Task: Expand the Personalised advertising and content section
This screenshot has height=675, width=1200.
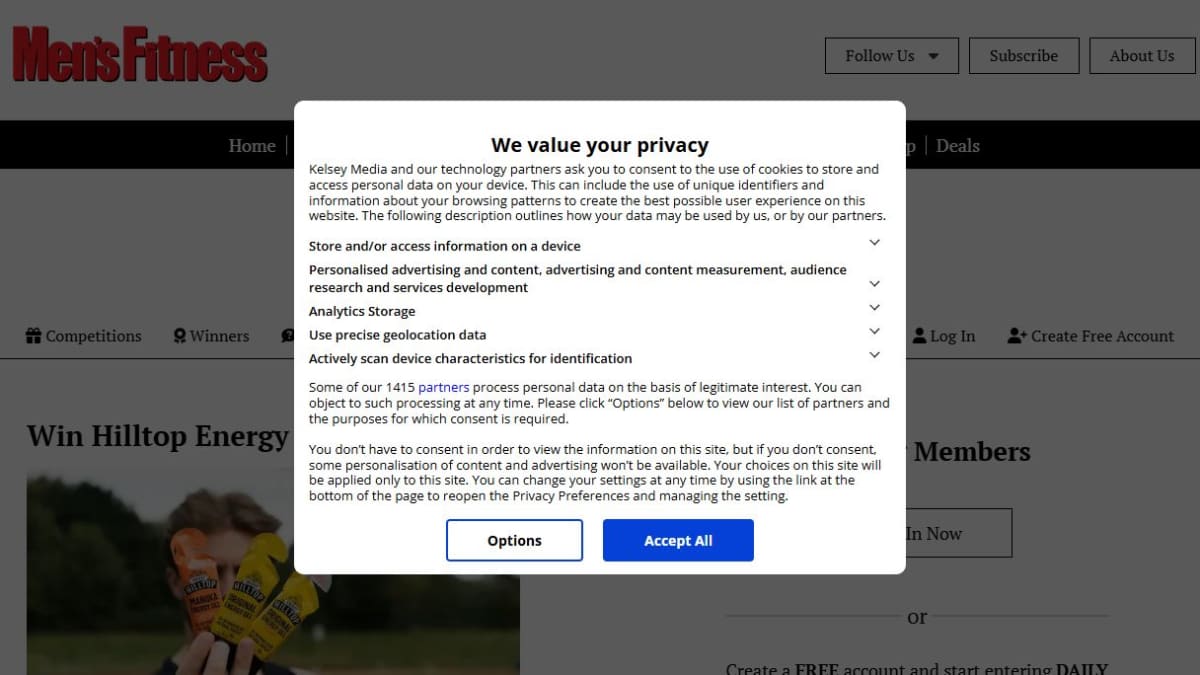Action: coord(874,284)
